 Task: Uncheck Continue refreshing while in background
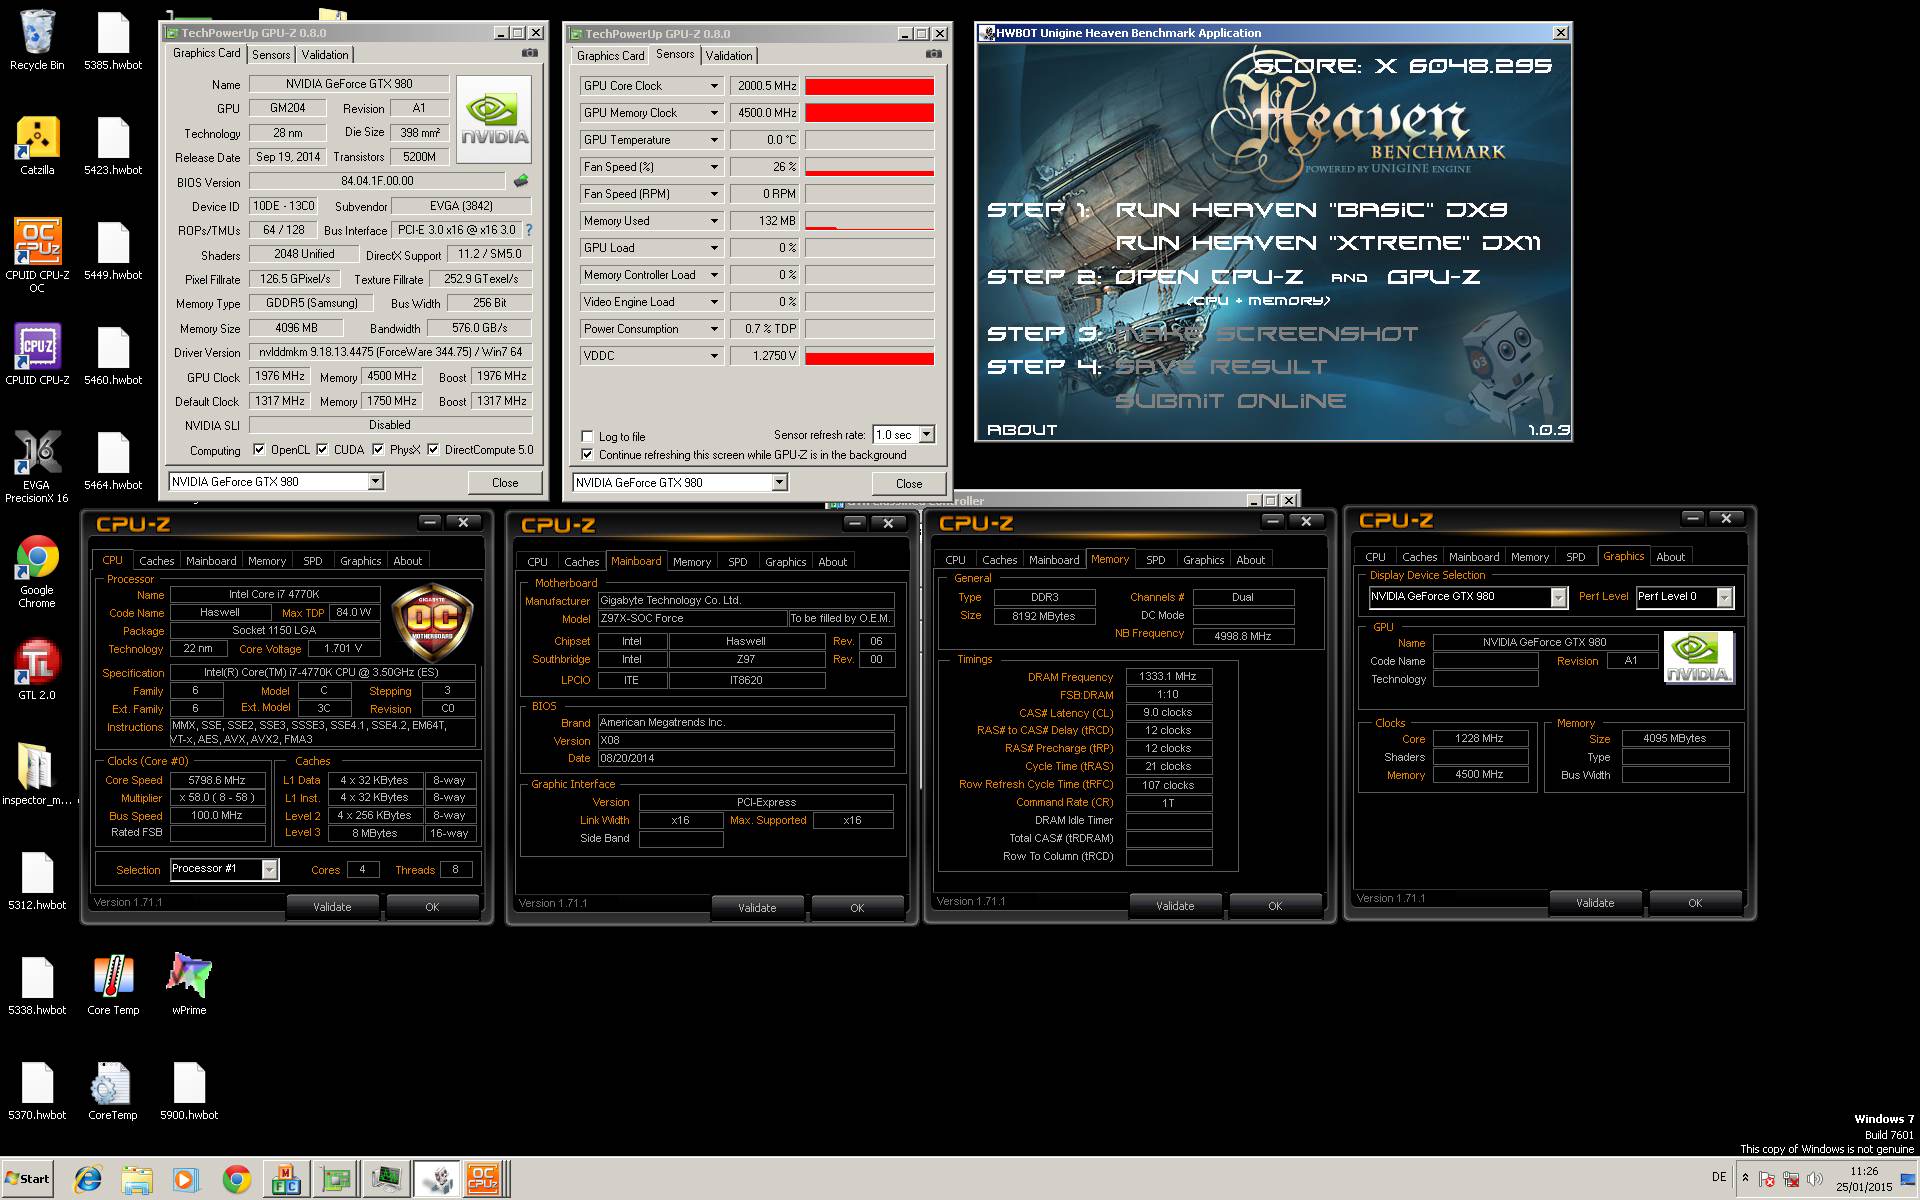pos(587,454)
